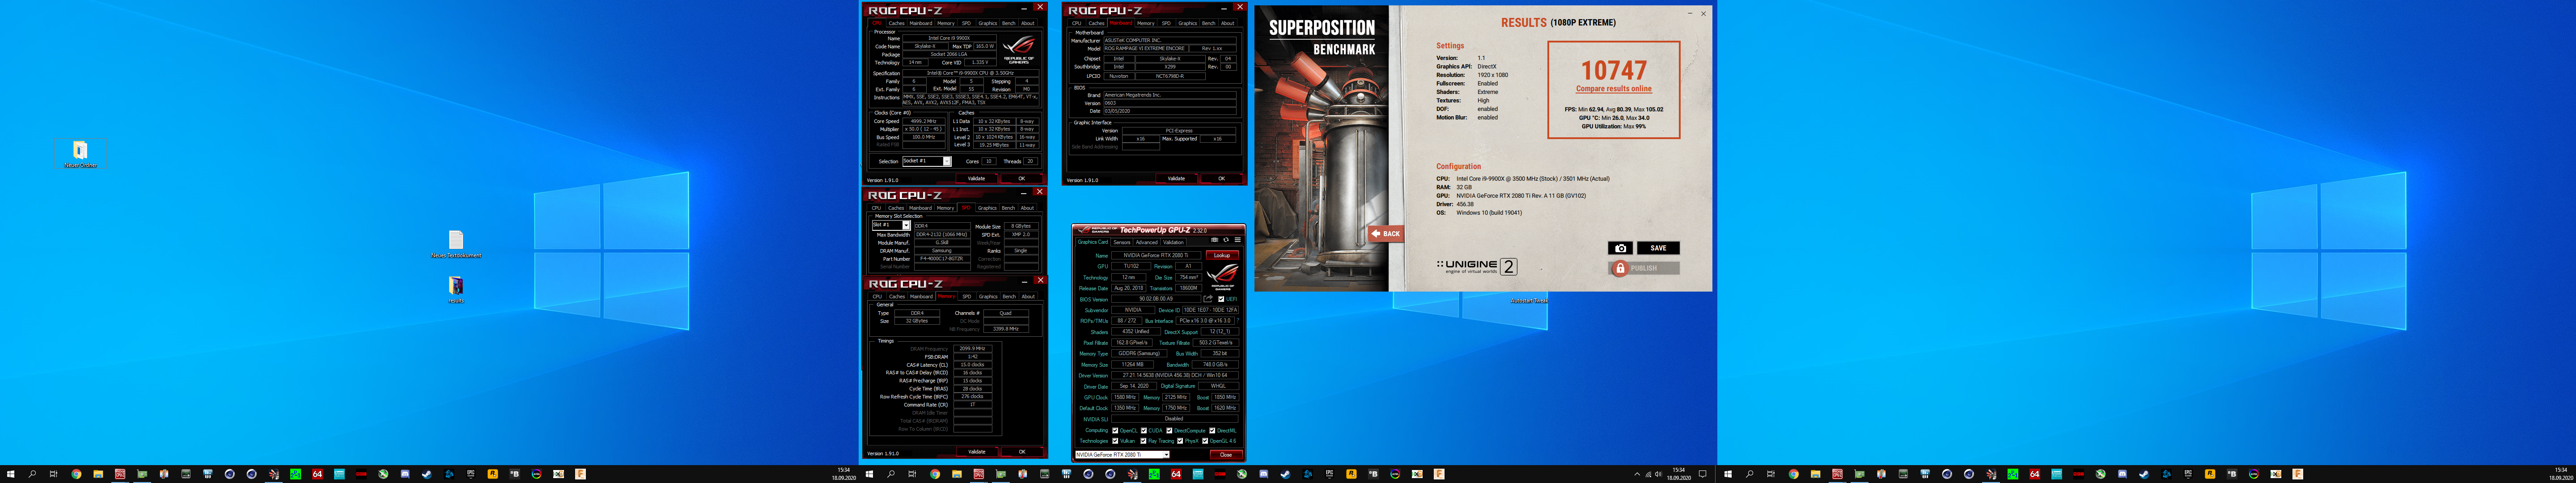Click the PUBLISH button in Superposition
Image resolution: width=2576 pixels, height=483 pixels.
[1643, 268]
